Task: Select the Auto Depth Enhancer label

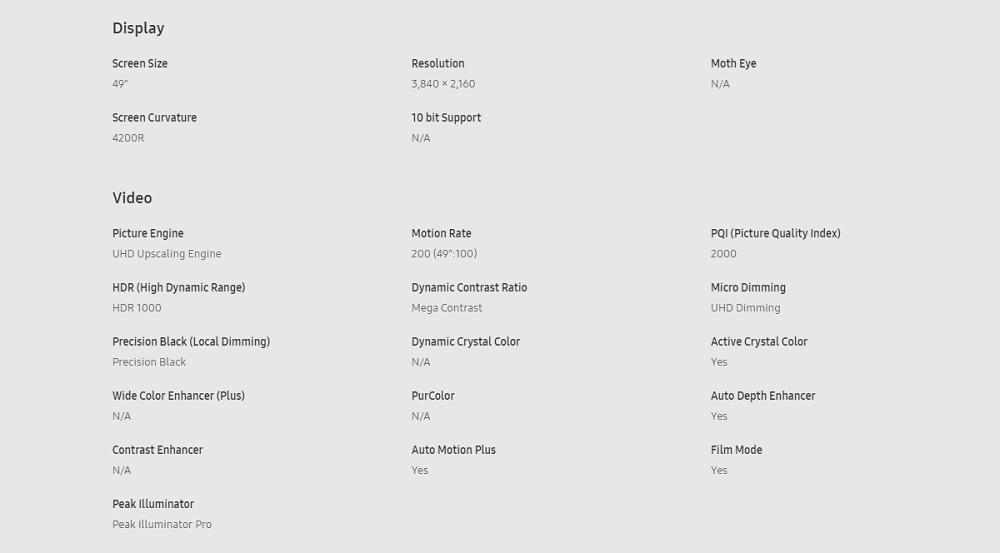Action: (x=763, y=395)
